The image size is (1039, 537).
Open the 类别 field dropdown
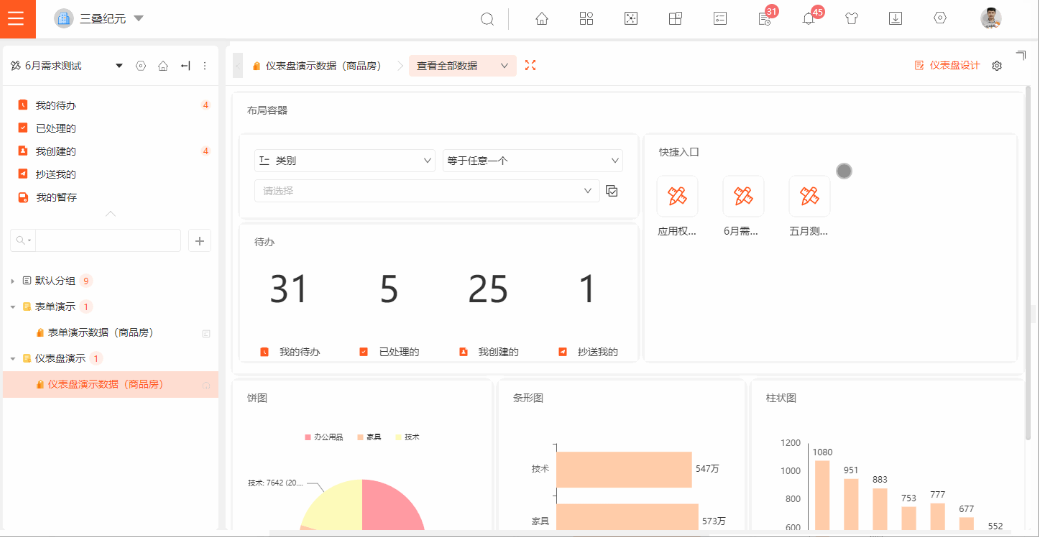tap(345, 160)
